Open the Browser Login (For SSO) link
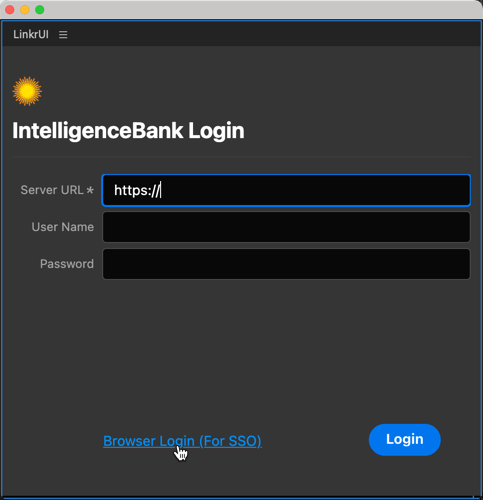 [x=182, y=441]
